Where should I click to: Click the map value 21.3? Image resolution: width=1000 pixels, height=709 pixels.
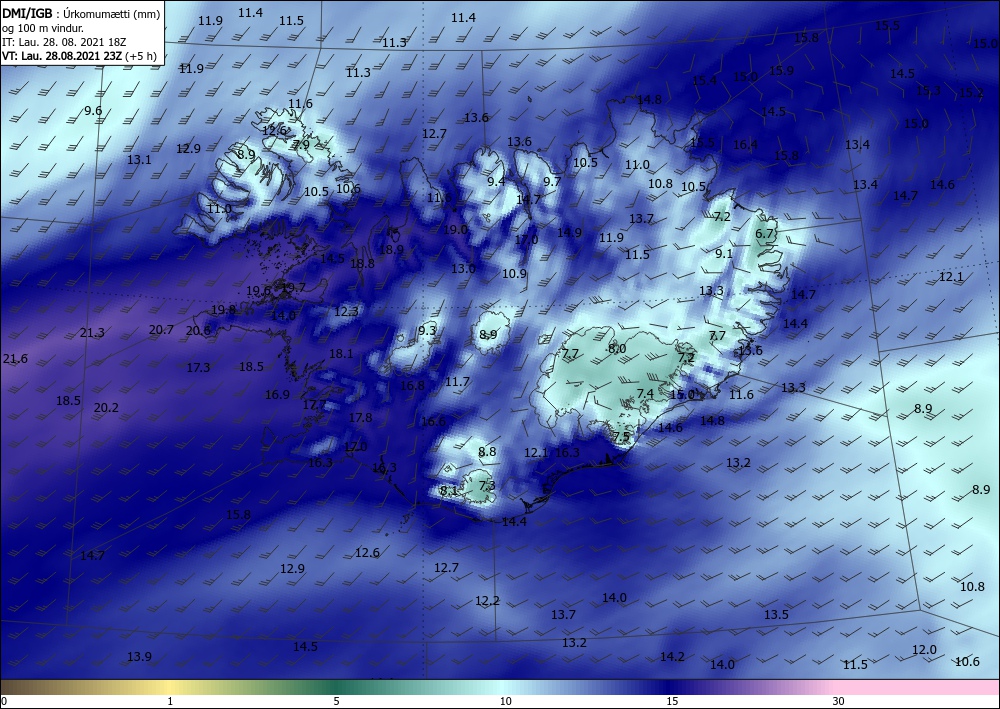pyautogui.click(x=92, y=333)
